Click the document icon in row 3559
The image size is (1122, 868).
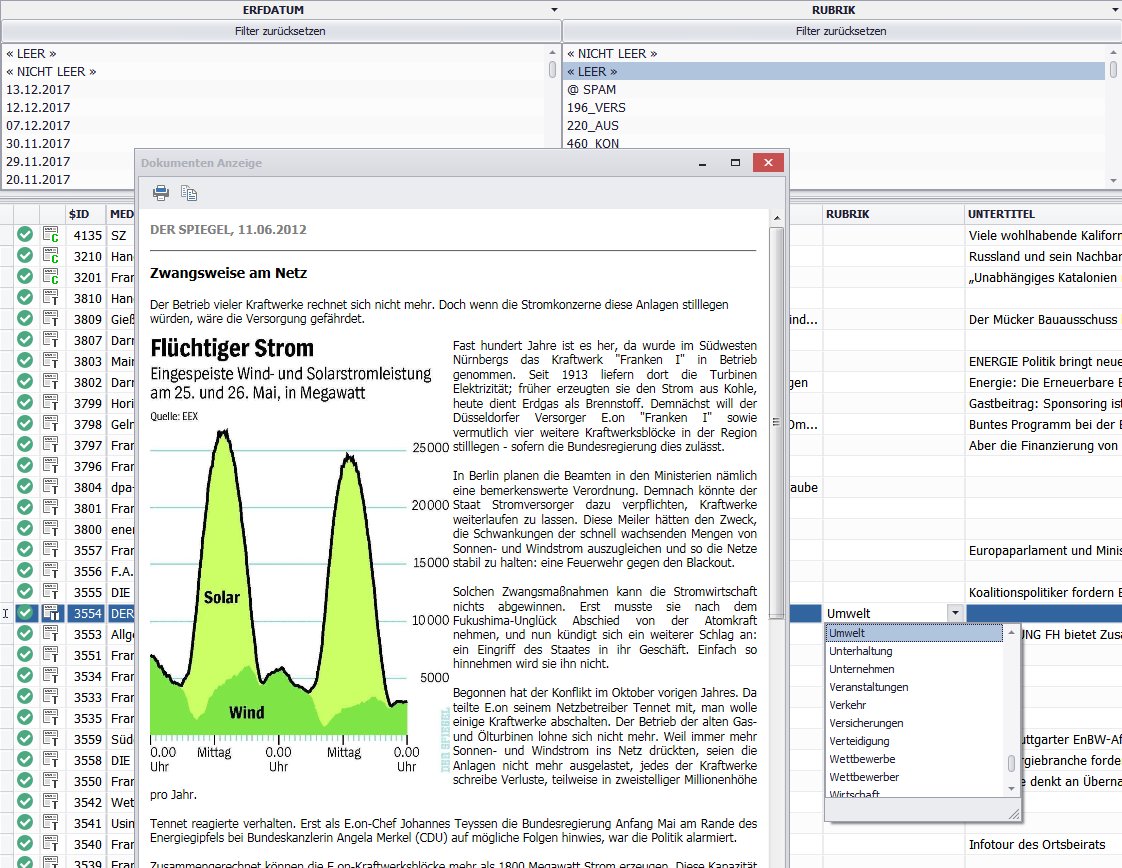[x=51, y=738]
